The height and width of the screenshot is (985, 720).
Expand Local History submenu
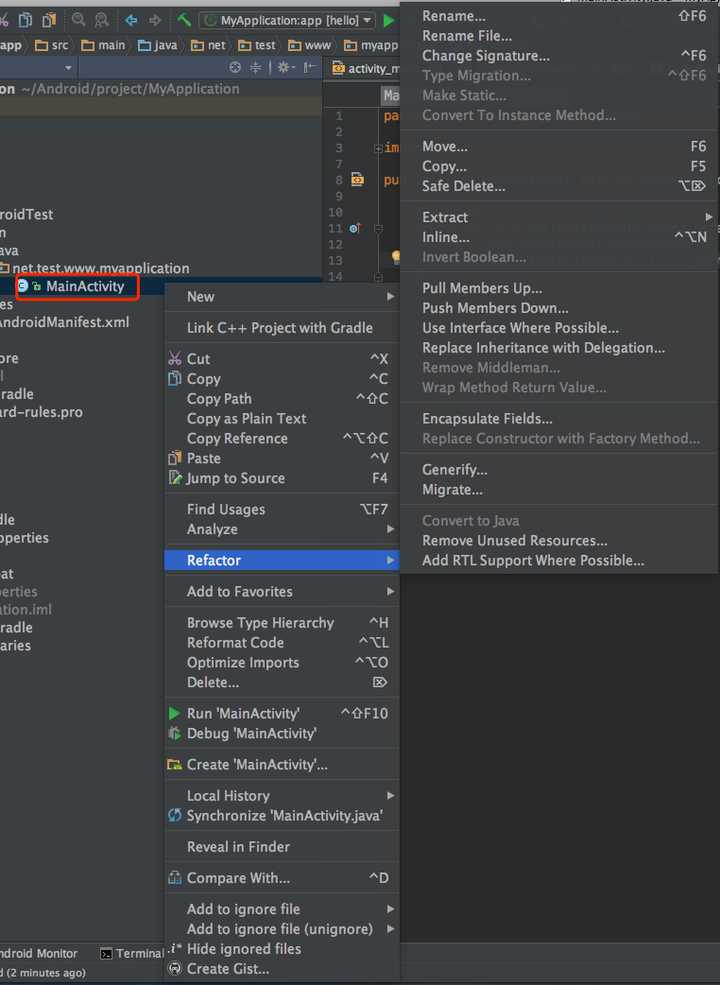pos(281,796)
